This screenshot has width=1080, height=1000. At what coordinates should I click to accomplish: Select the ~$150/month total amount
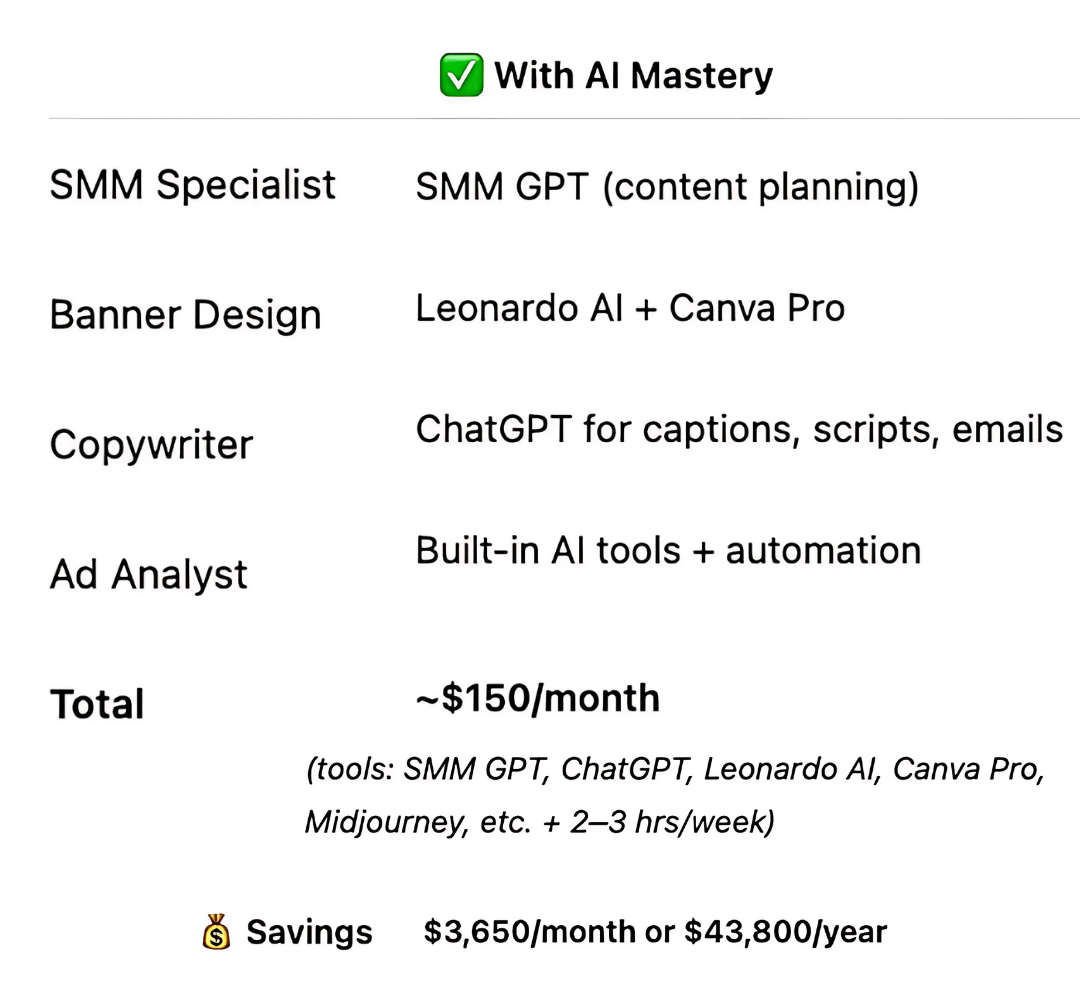(537, 698)
